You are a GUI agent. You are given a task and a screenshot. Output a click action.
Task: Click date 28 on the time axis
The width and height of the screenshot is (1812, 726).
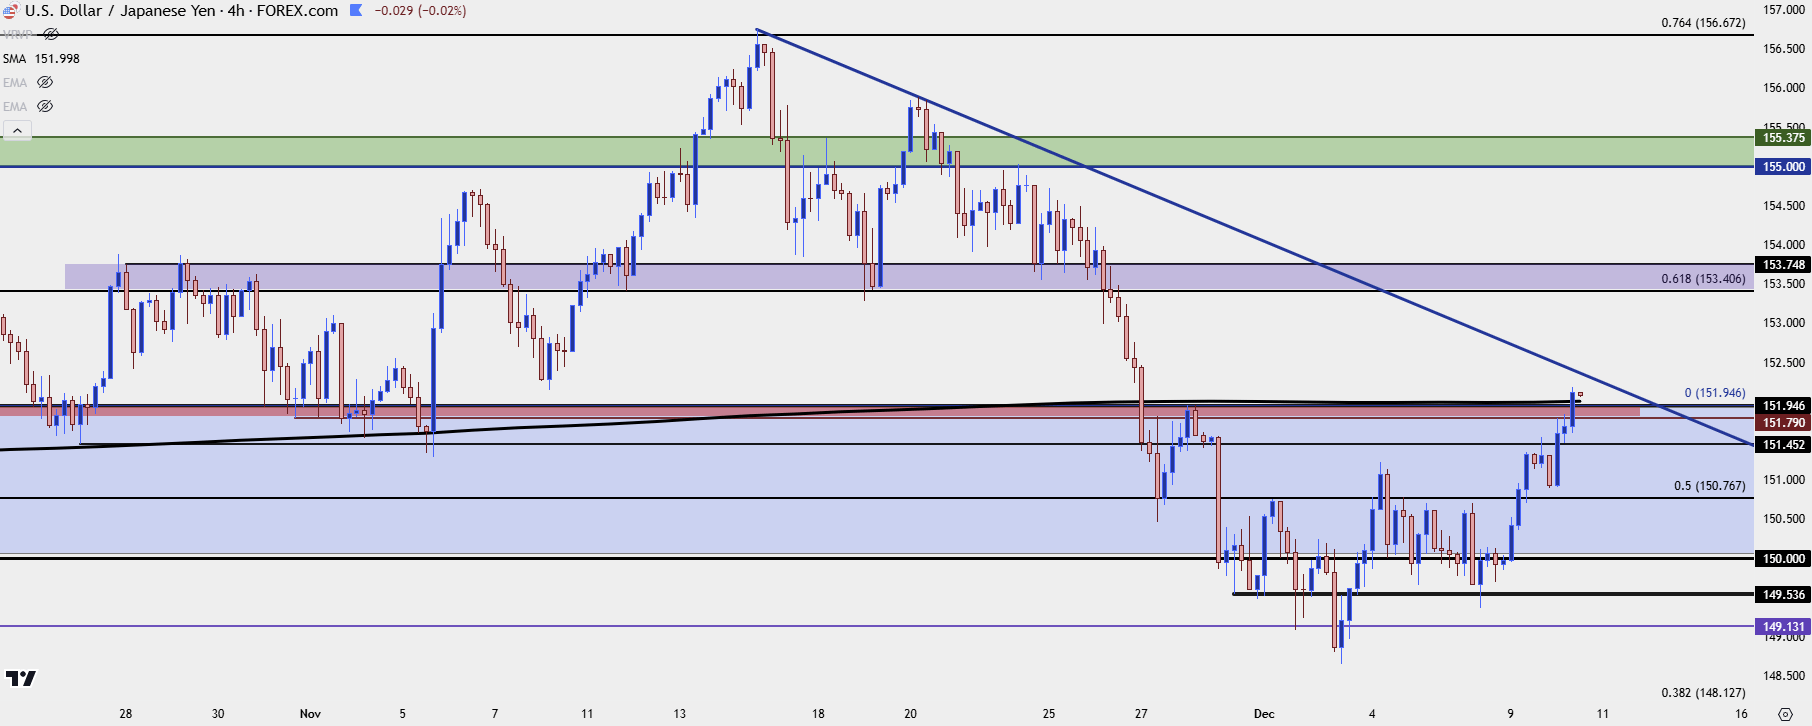[x=126, y=714]
